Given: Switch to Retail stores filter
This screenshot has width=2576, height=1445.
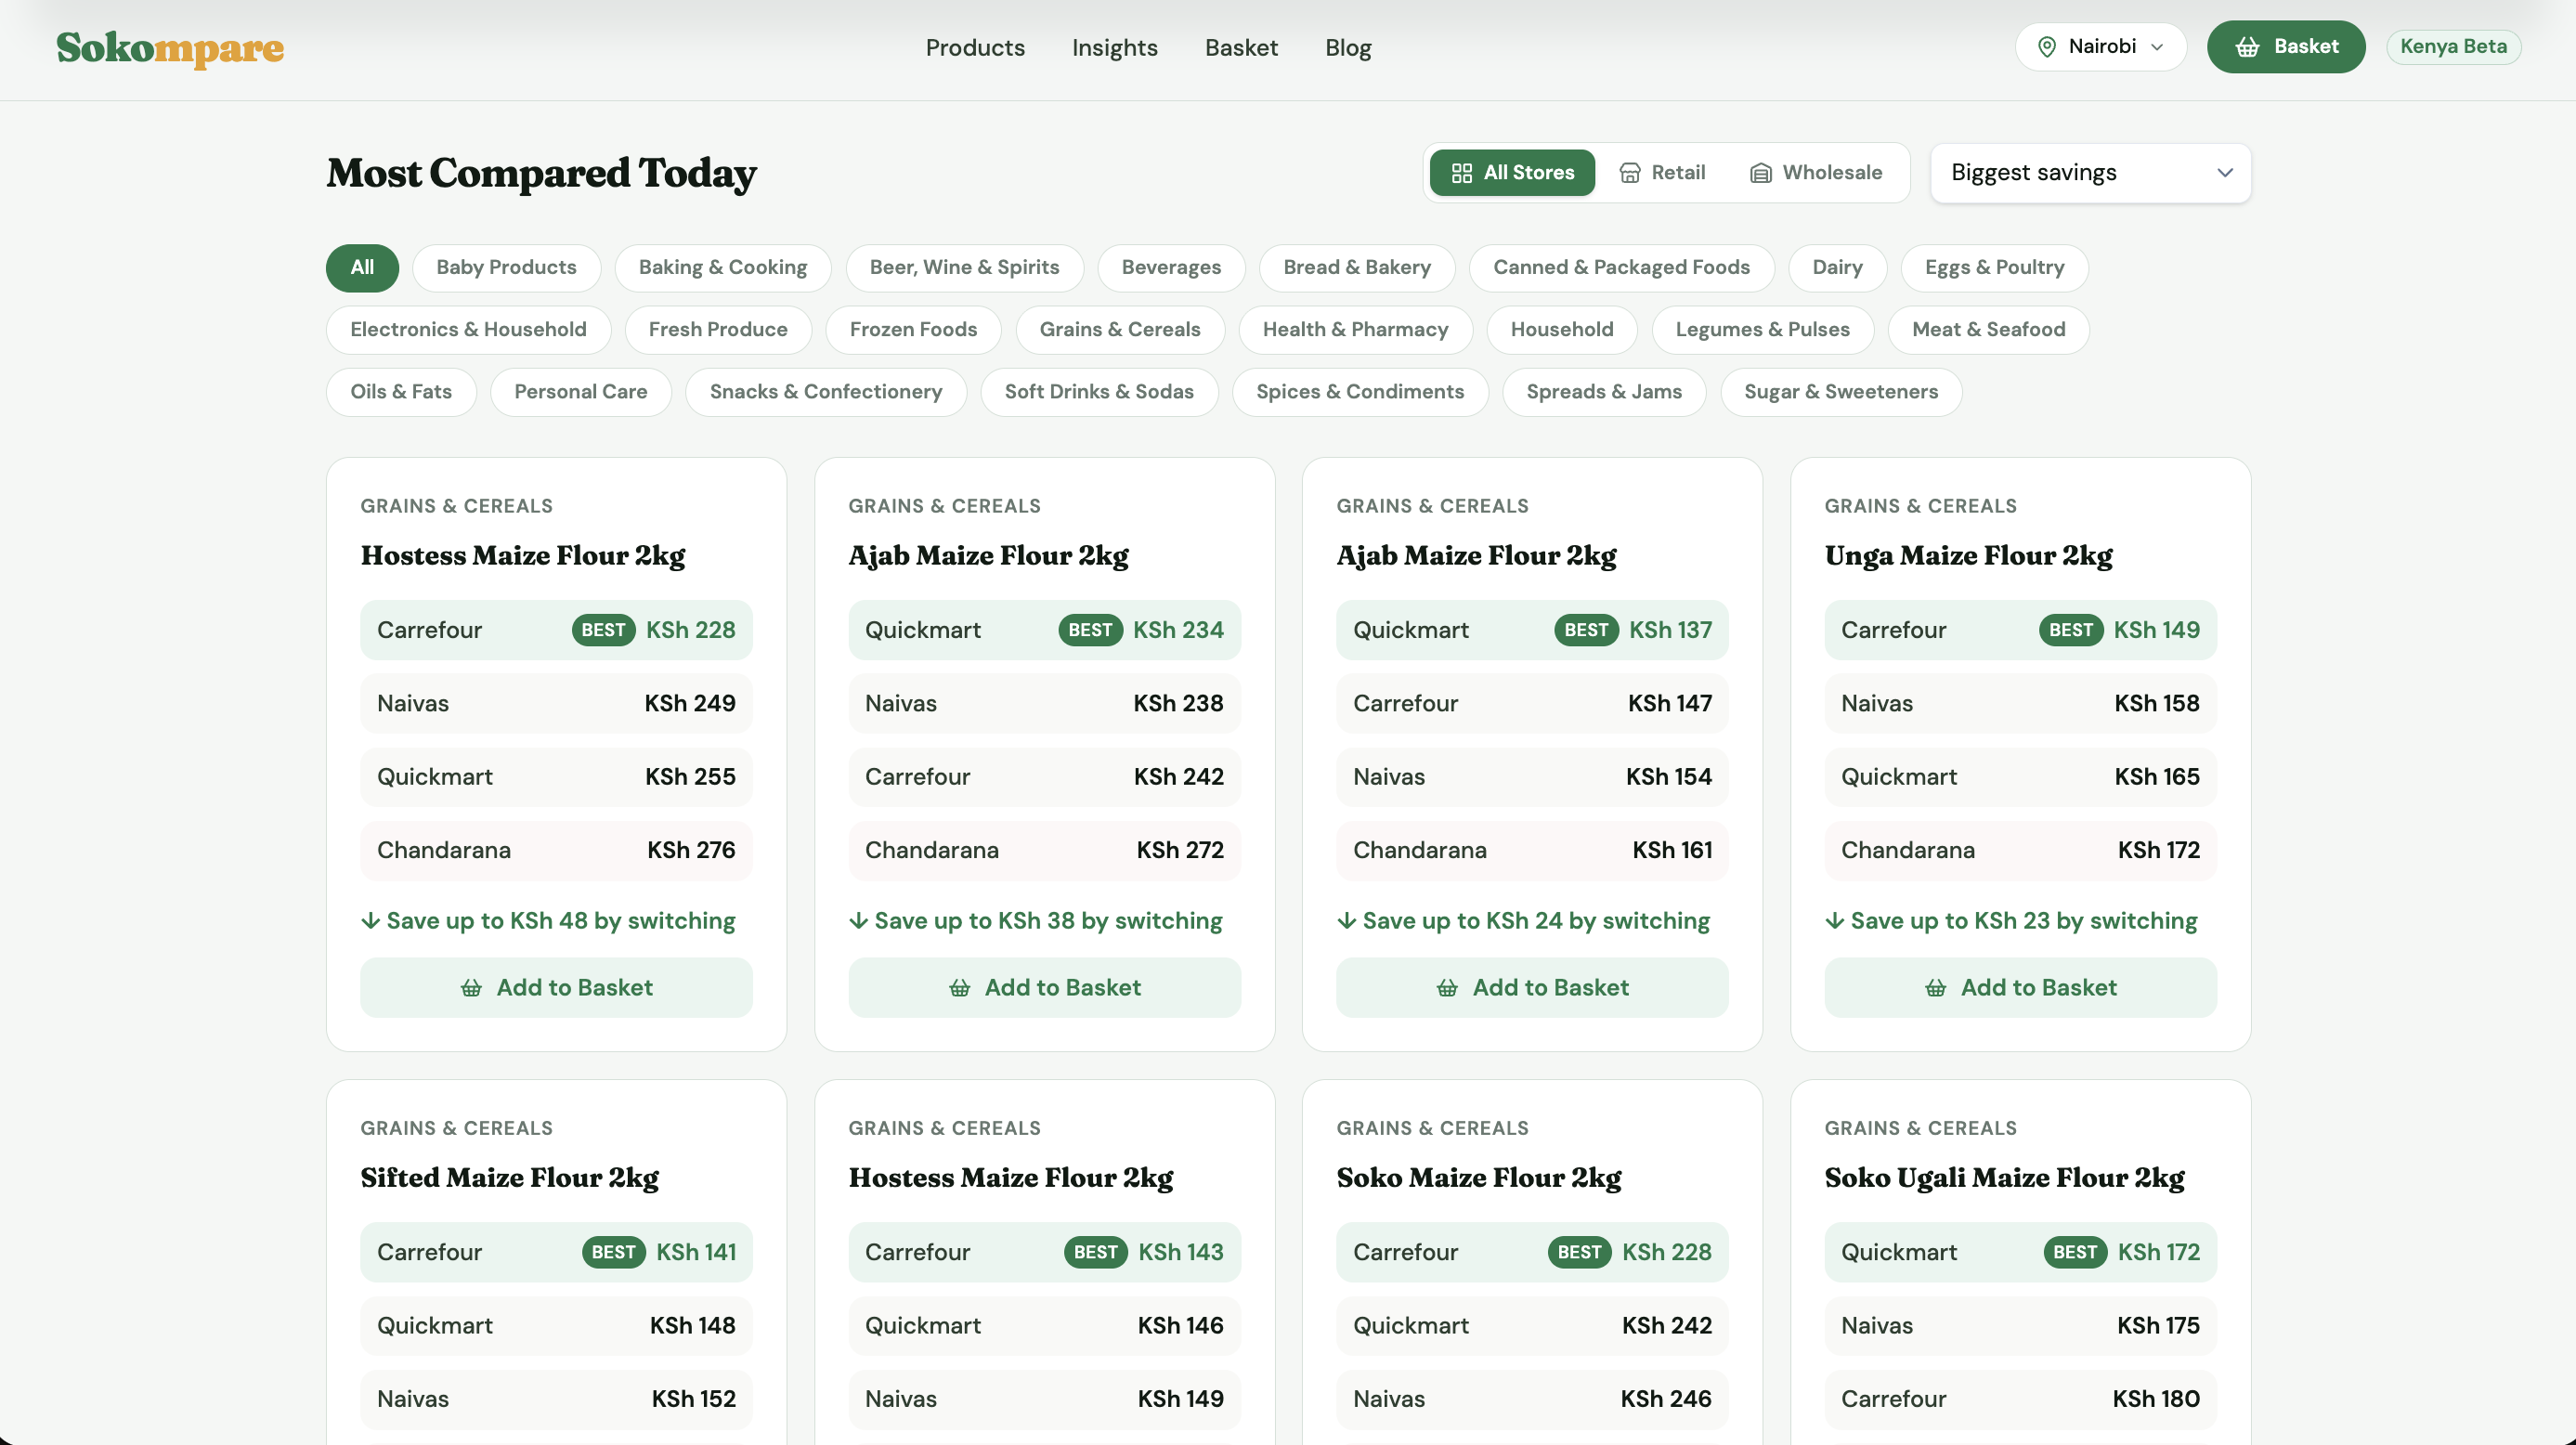Looking at the screenshot, I should [1662, 173].
